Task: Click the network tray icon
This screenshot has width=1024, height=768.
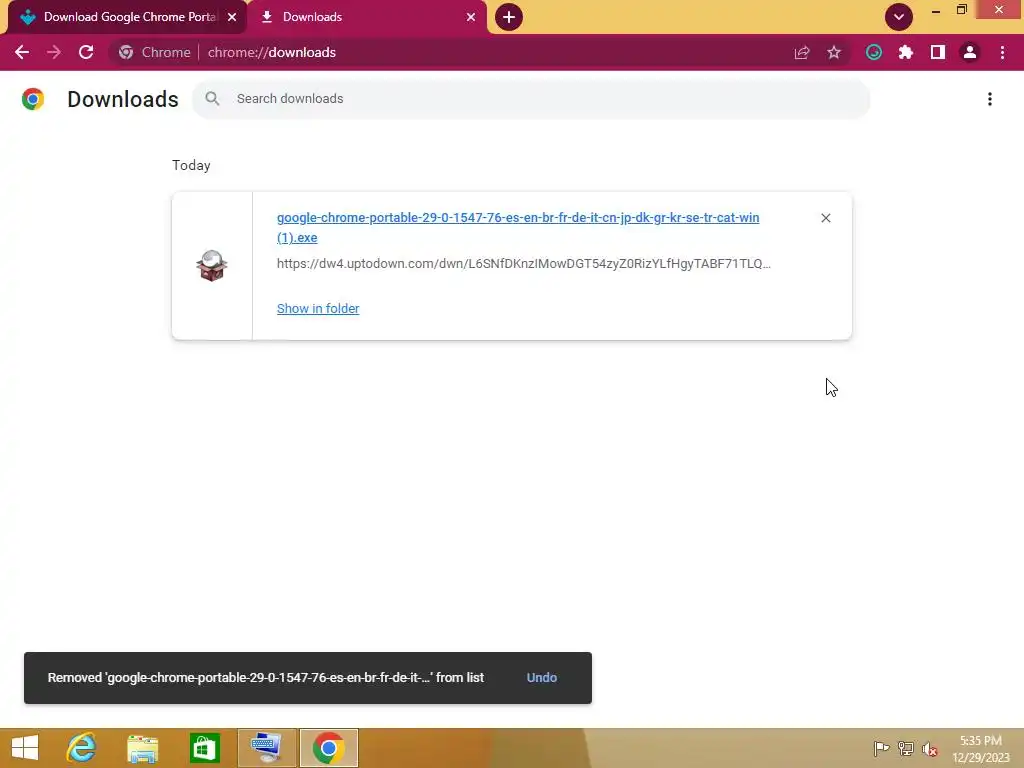Action: (x=905, y=748)
